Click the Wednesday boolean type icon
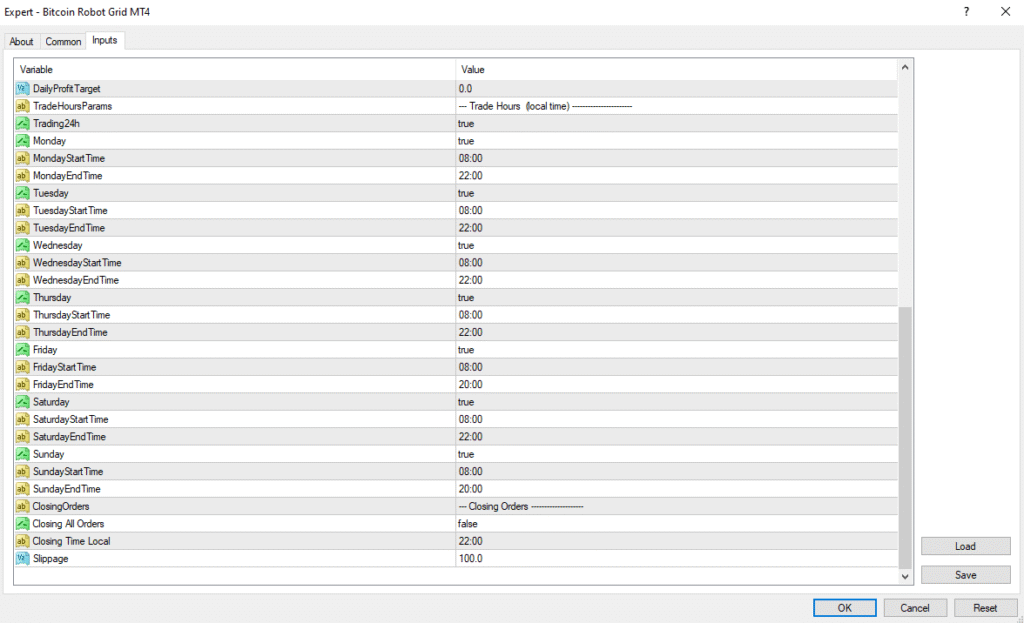Screen dimensions: 1024x623 point(23,245)
